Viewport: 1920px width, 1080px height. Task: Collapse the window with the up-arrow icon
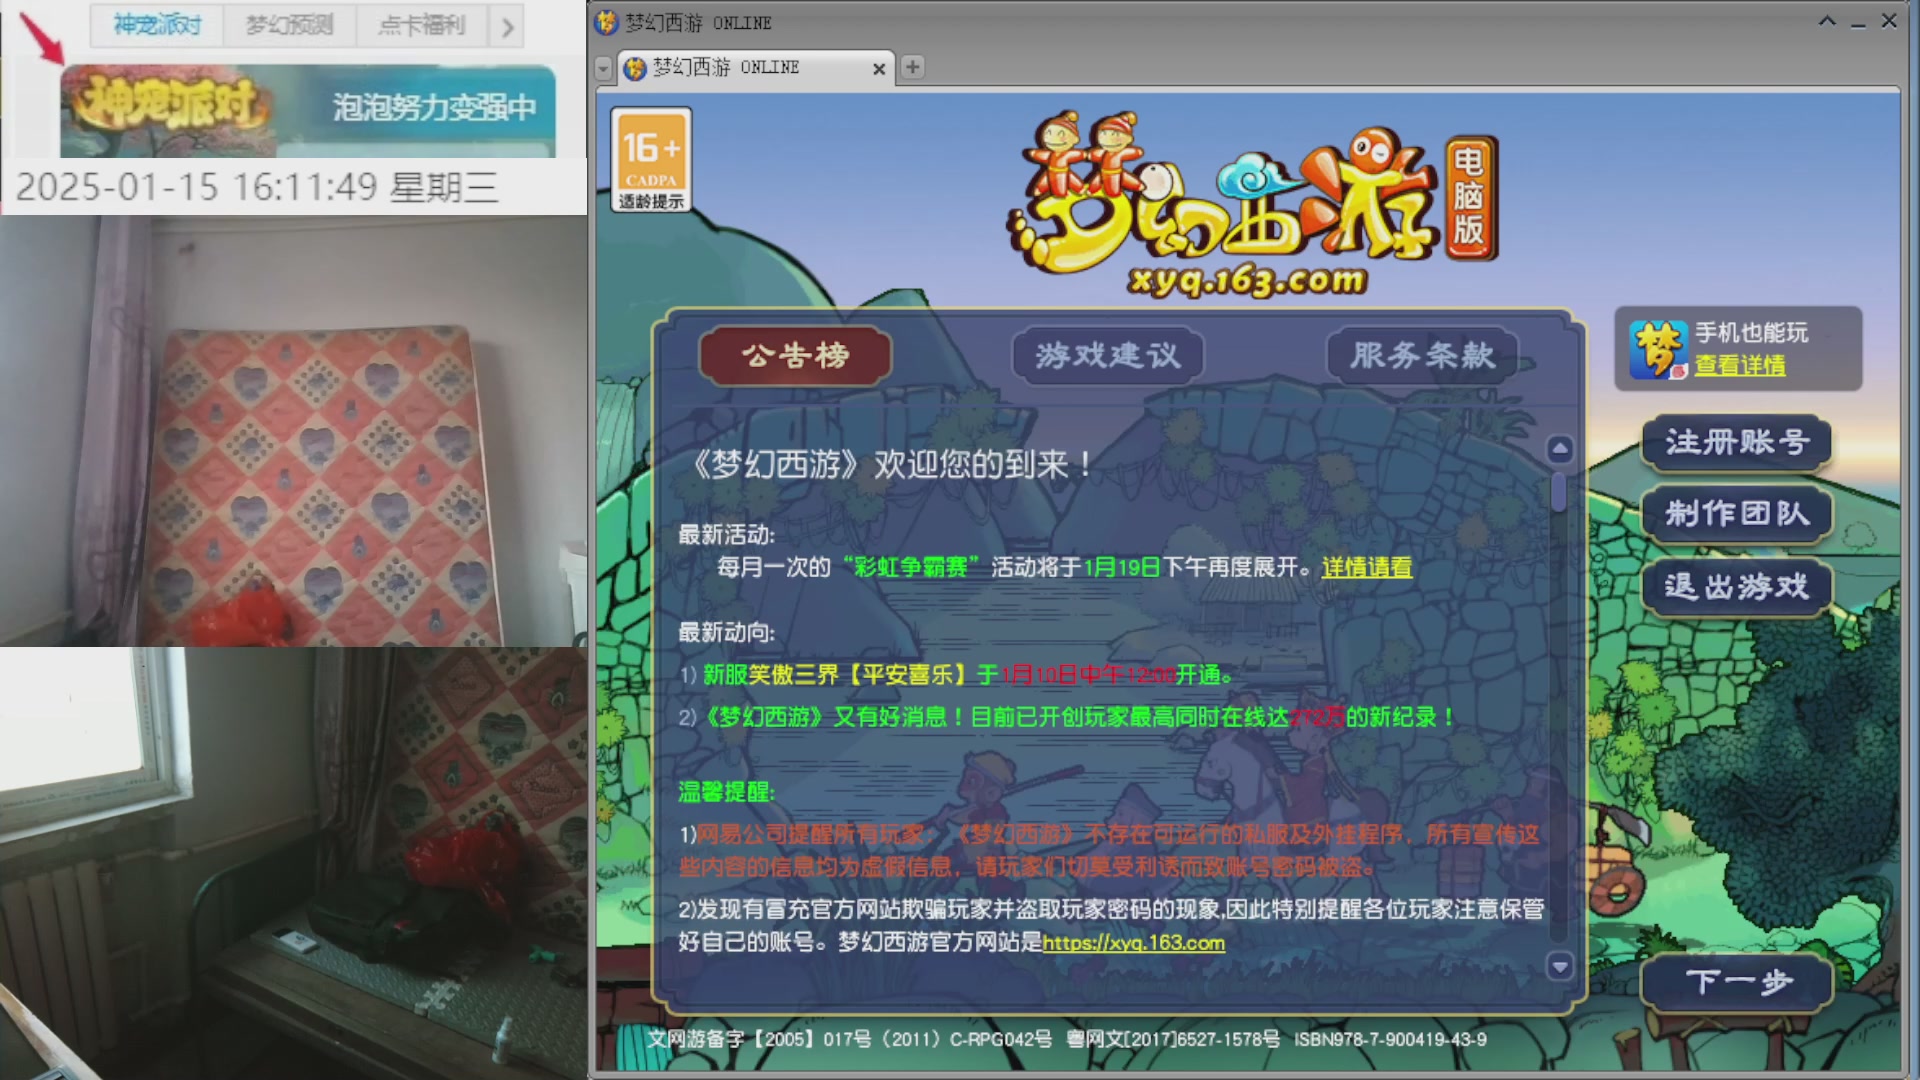1827,21
